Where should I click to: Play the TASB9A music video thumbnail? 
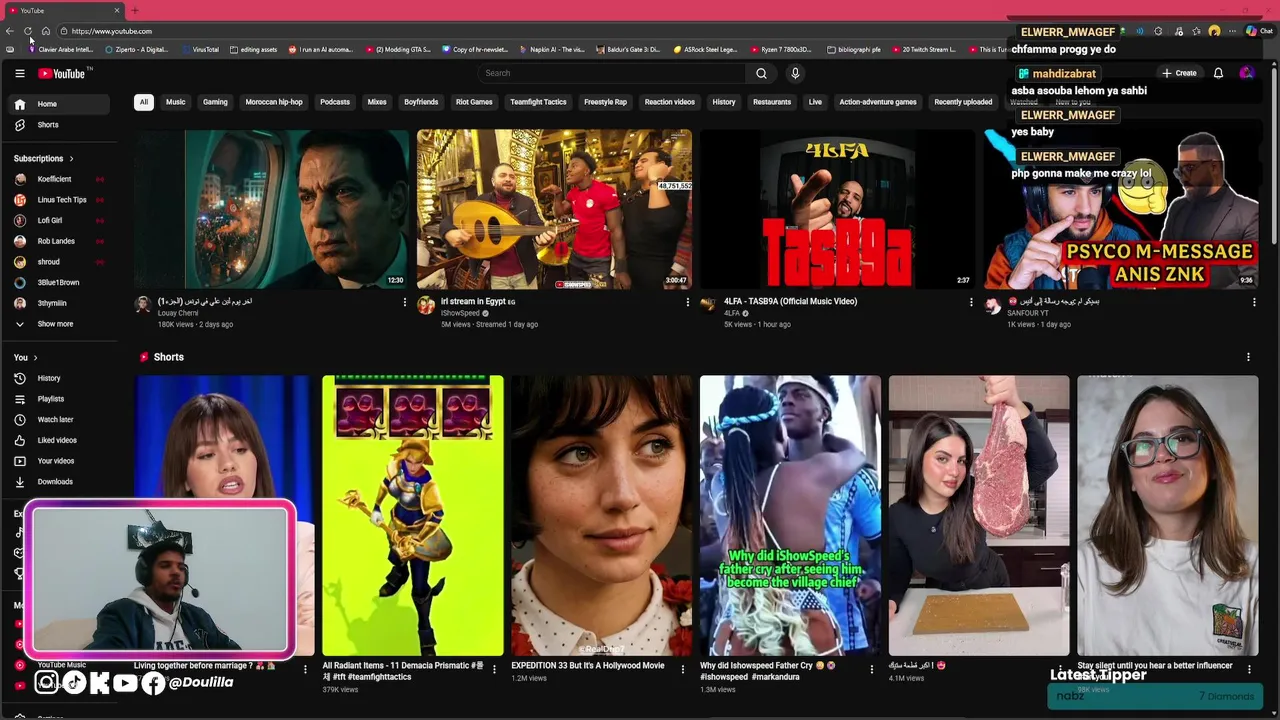coord(837,209)
